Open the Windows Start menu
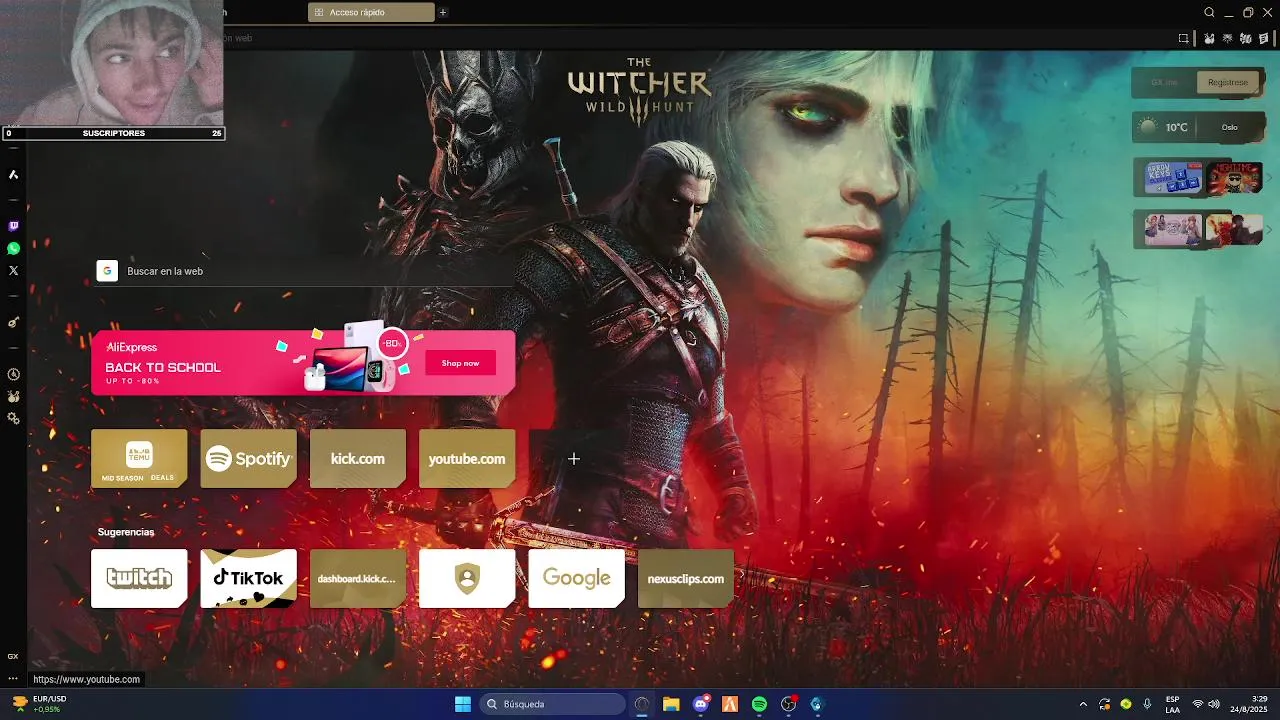Screen dimensions: 1280x720 (x=463, y=704)
